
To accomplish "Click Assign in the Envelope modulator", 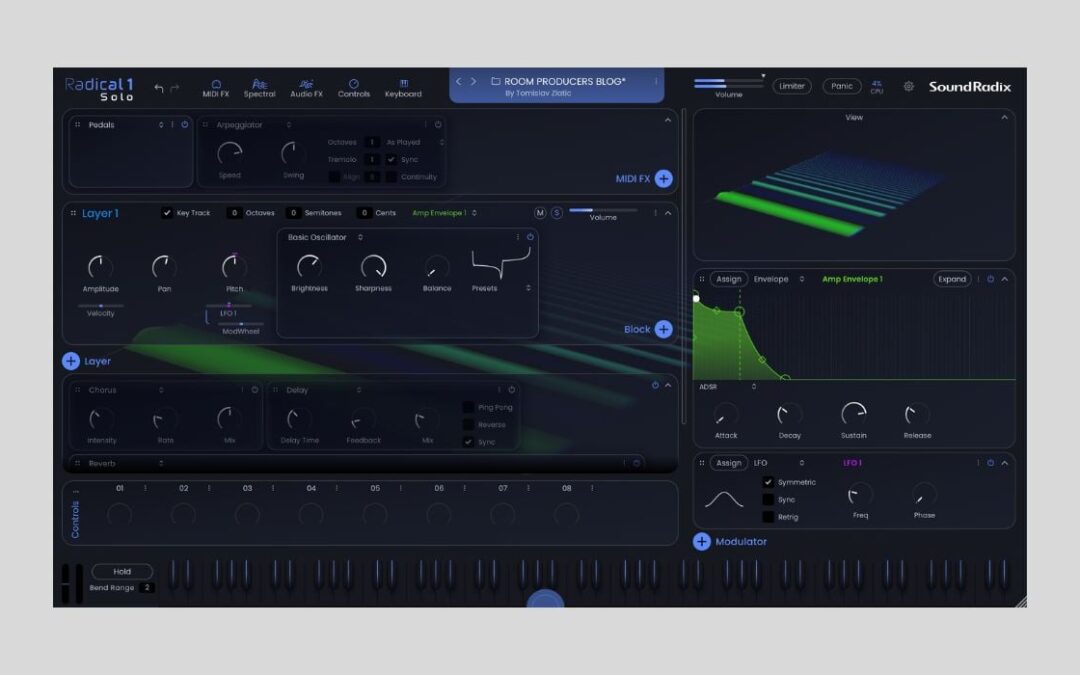I will click(x=728, y=279).
